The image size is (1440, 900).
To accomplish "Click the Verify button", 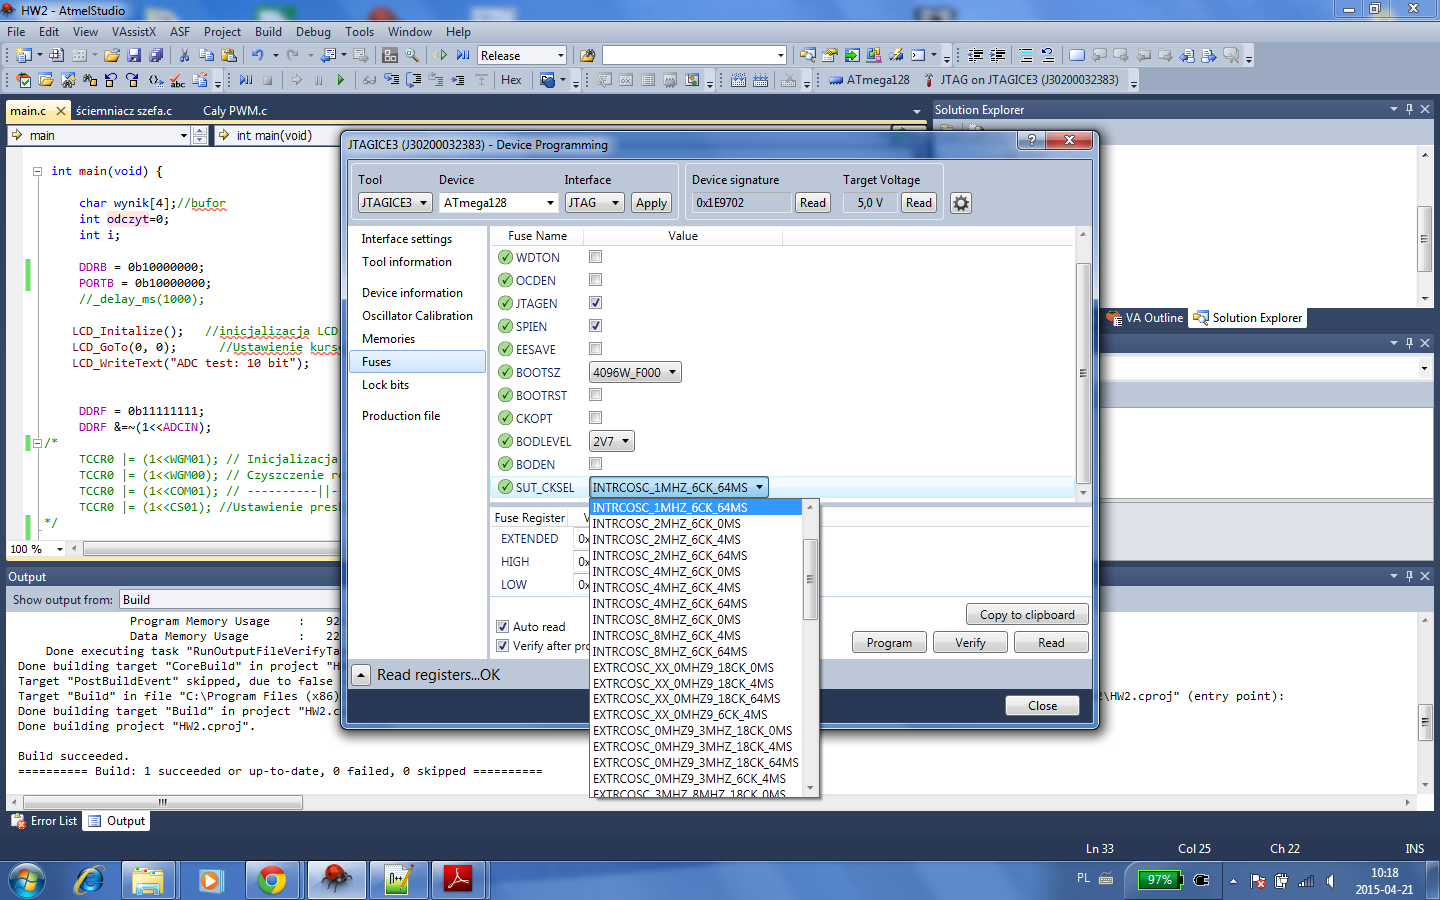I will (x=970, y=643).
